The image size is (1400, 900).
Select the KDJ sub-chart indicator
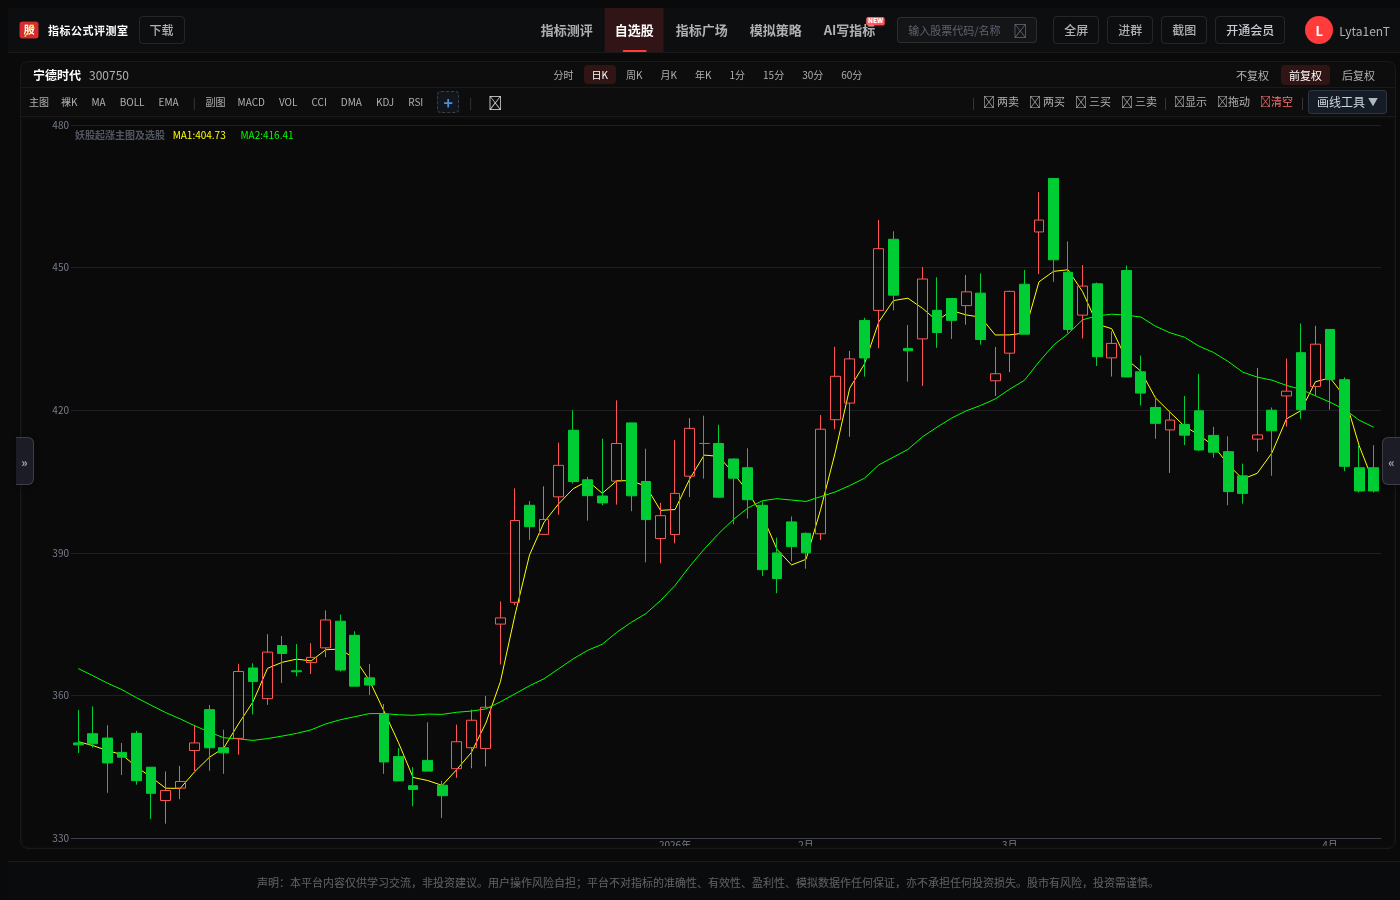385,103
